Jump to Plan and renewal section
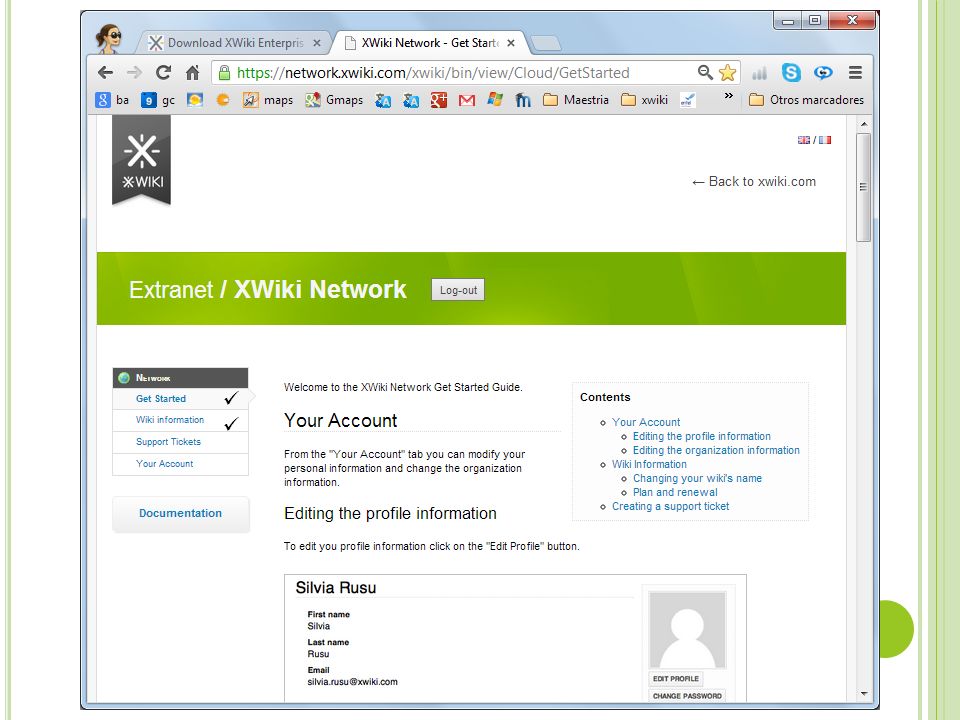 pyautogui.click(x=675, y=493)
